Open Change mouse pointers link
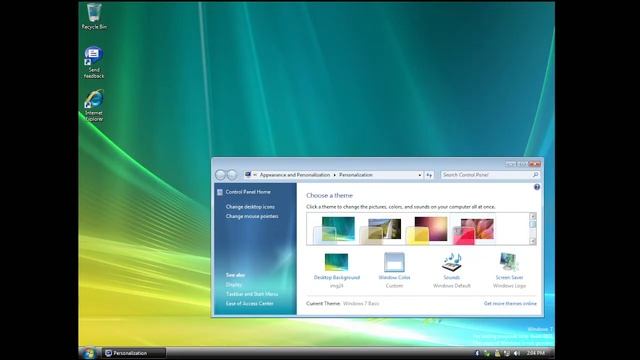The width and height of the screenshot is (640, 360). [252, 216]
